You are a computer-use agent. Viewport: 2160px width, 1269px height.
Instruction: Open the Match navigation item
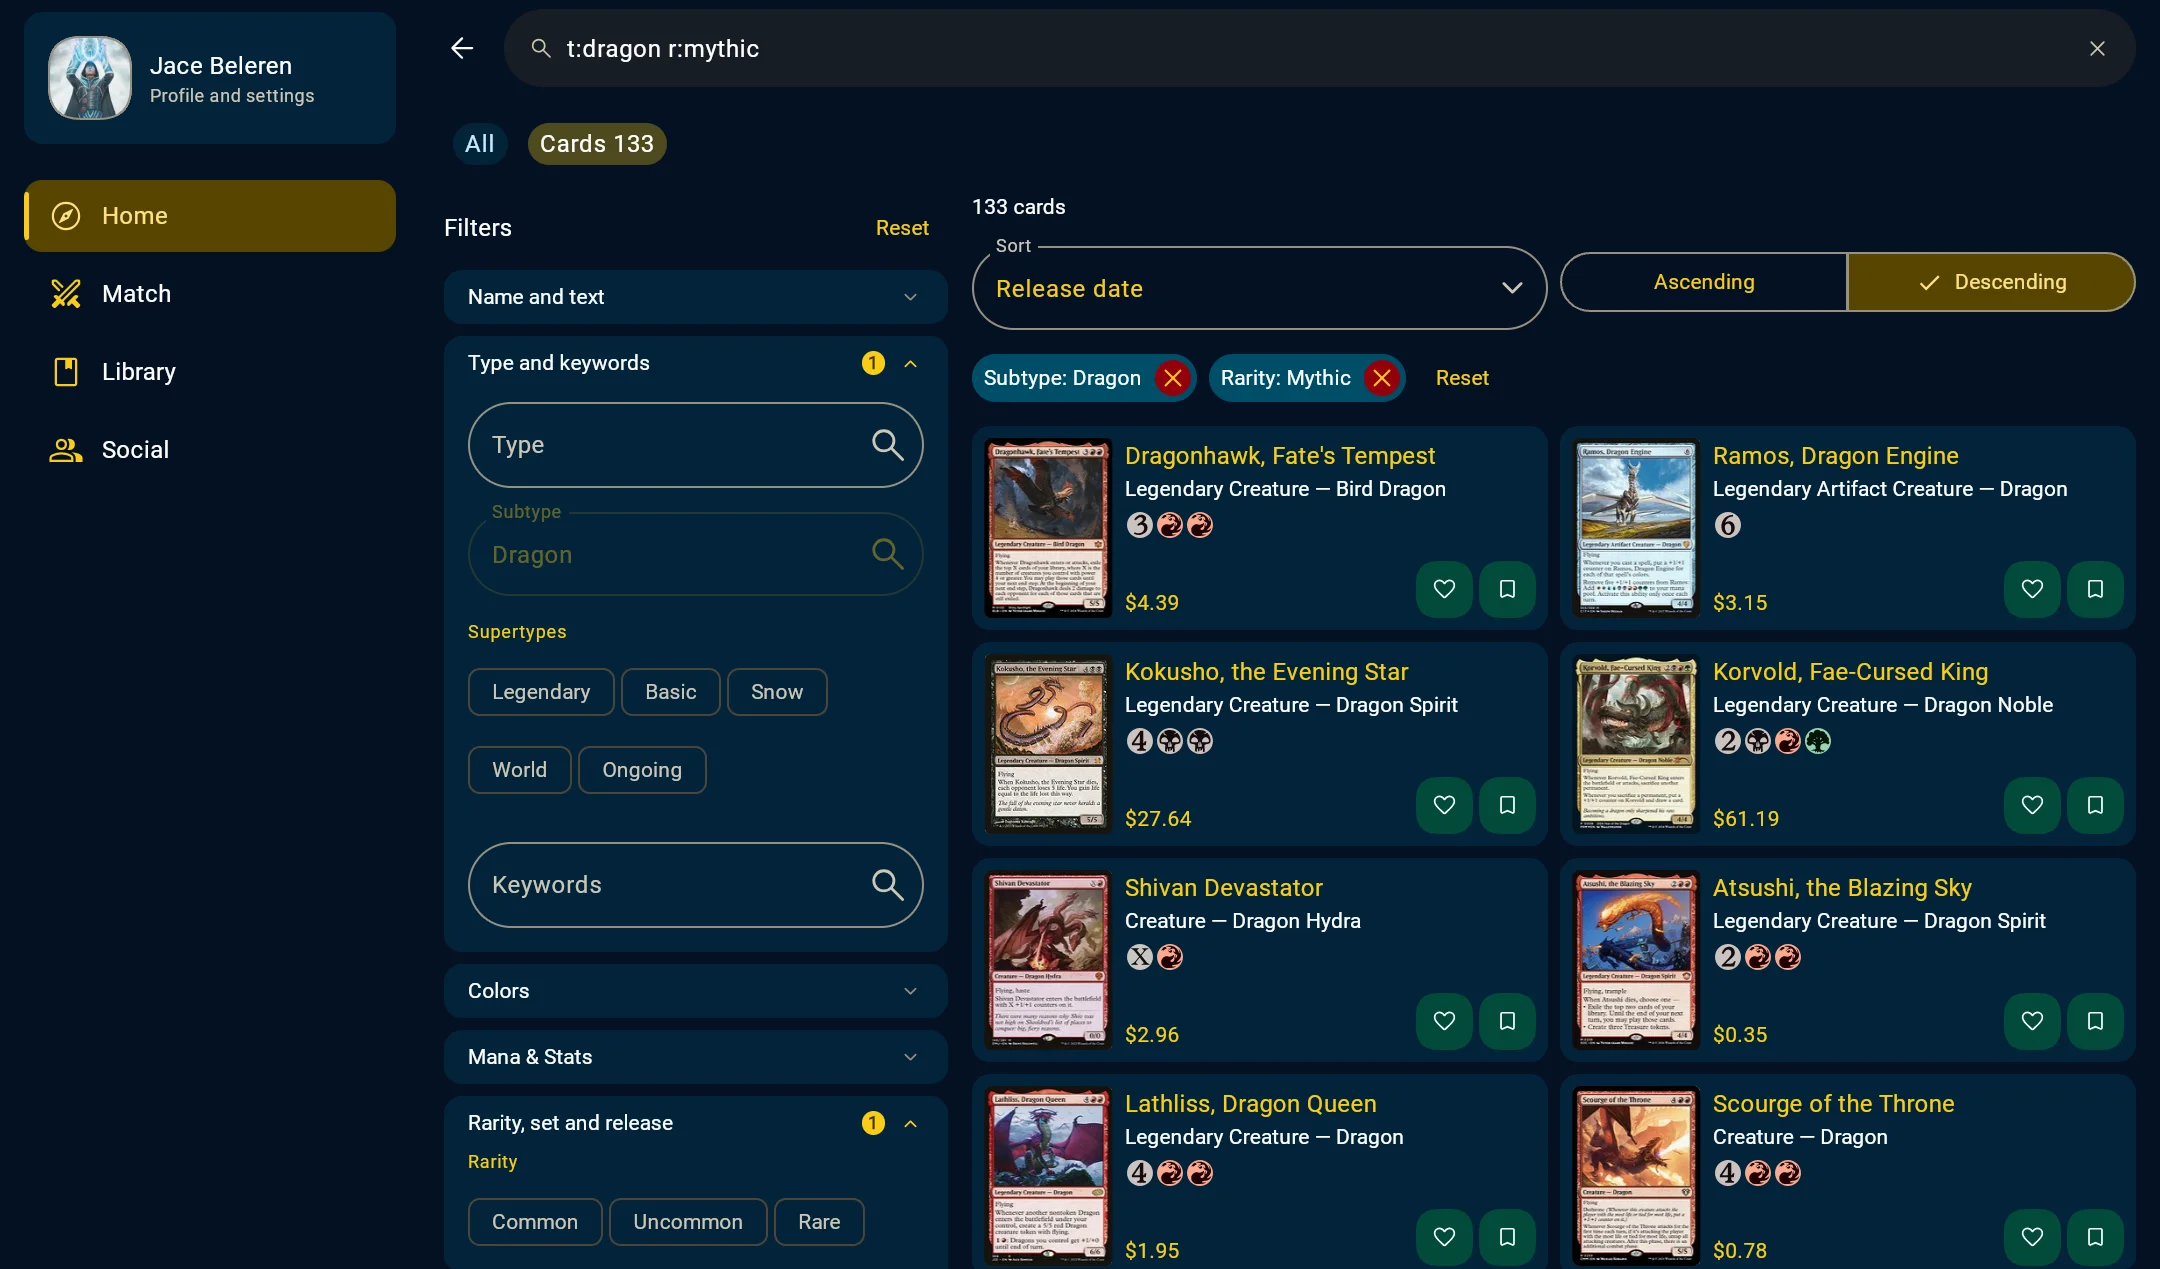(210, 294)
